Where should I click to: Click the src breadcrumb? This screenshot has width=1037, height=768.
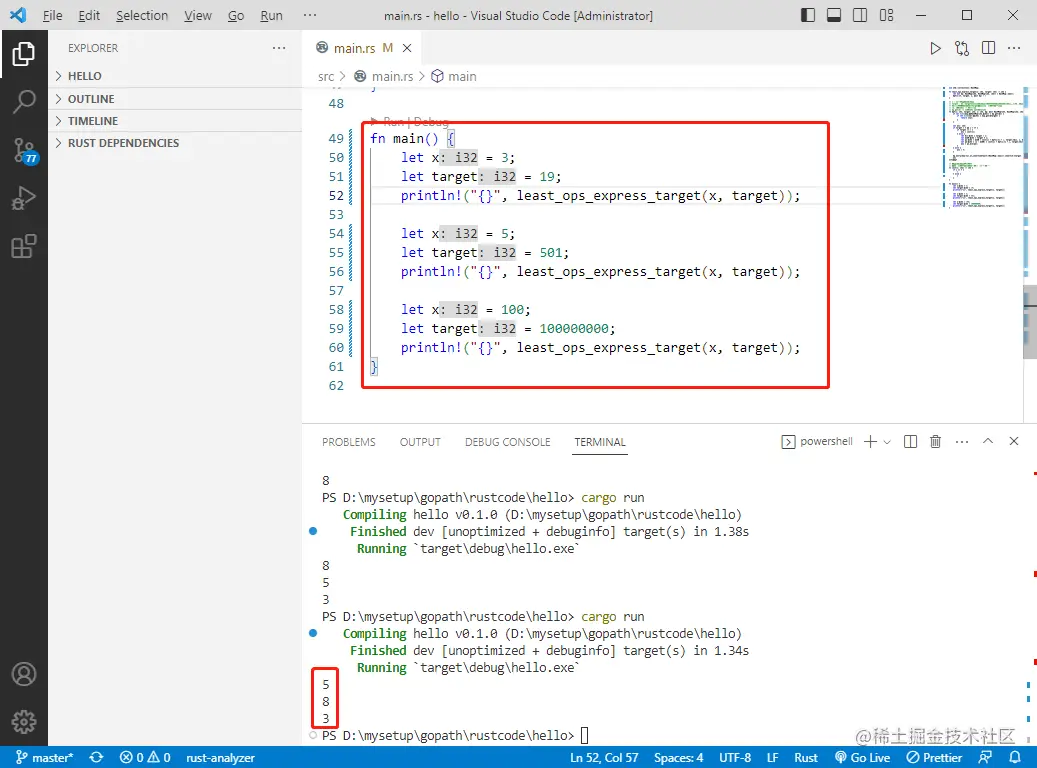[x=325, y=77]
